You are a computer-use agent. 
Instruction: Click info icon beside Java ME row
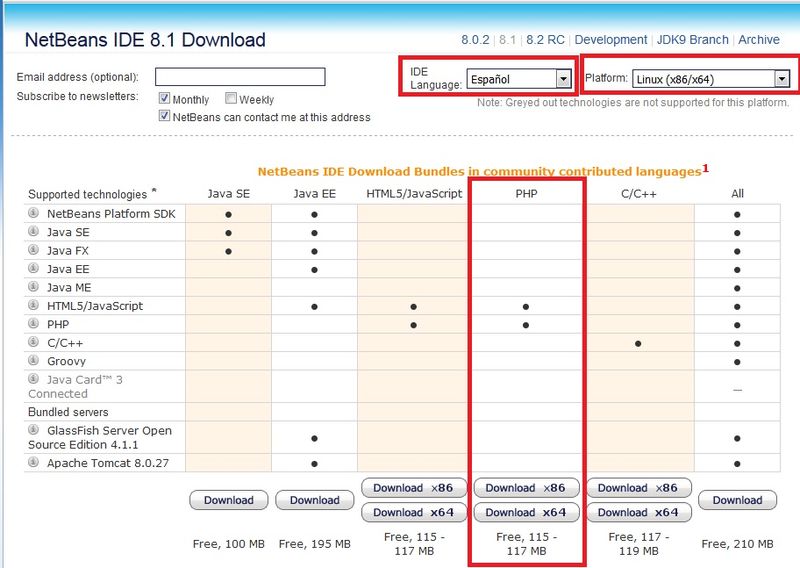(33, 286)
